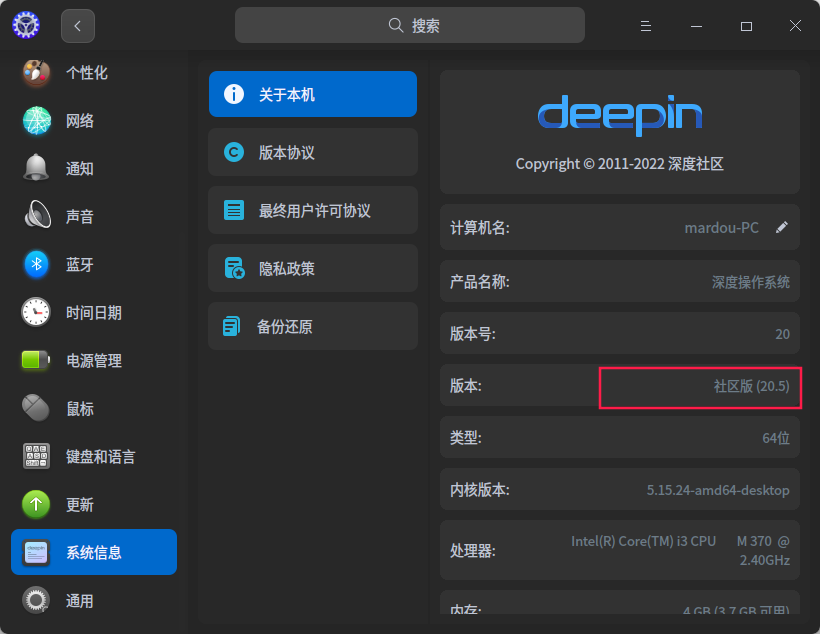The image size is (820, 634).
Task: Open the 电源管理 battery icon
Action: (x=36, y=360)
